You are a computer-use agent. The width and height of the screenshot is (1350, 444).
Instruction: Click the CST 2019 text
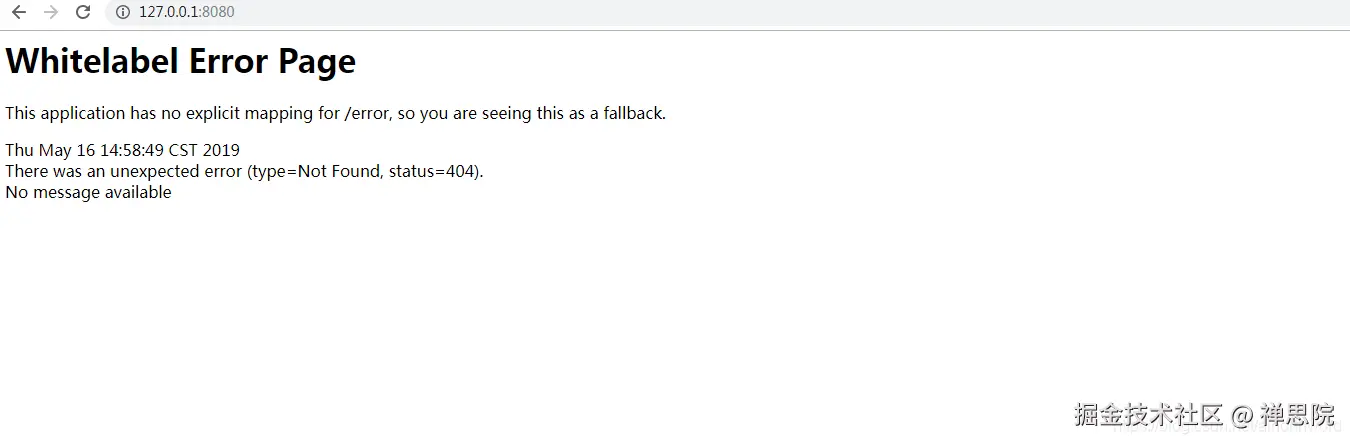[204, 151]
